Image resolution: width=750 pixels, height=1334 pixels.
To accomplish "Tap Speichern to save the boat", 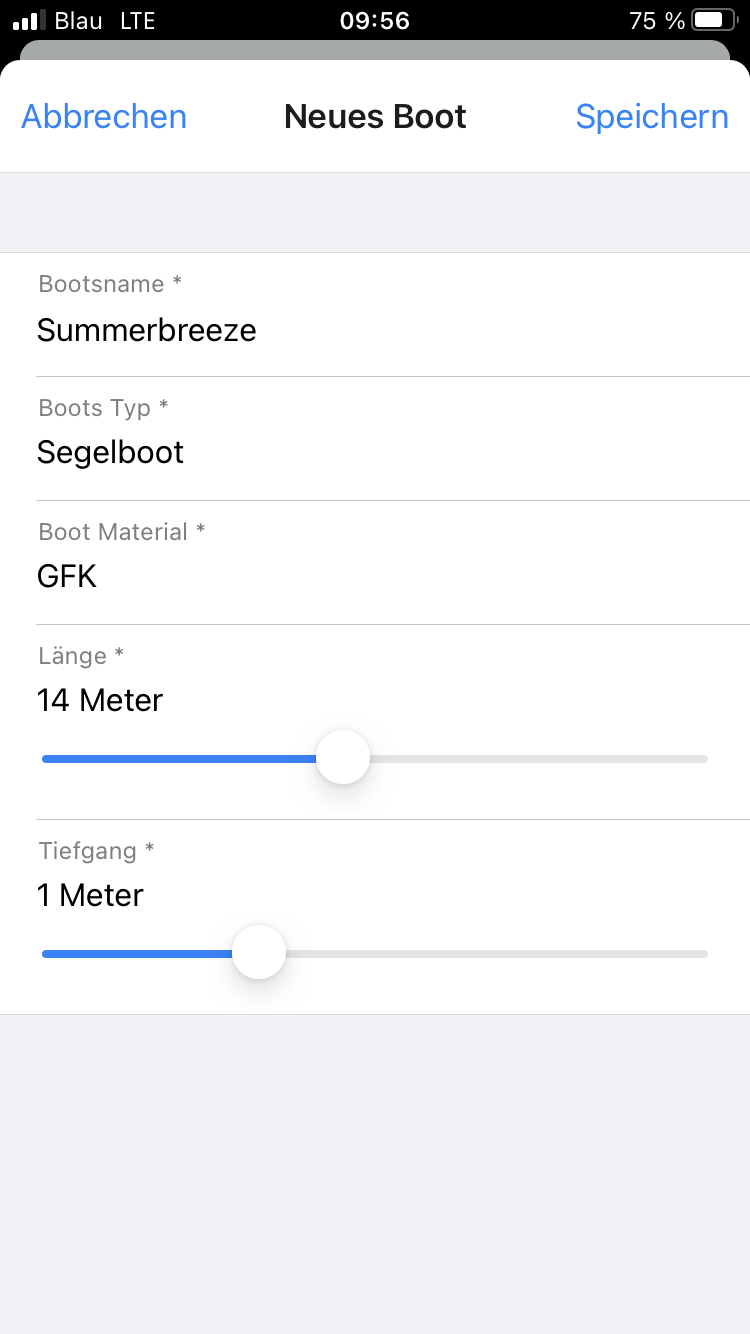I will [x=652, y=117].
